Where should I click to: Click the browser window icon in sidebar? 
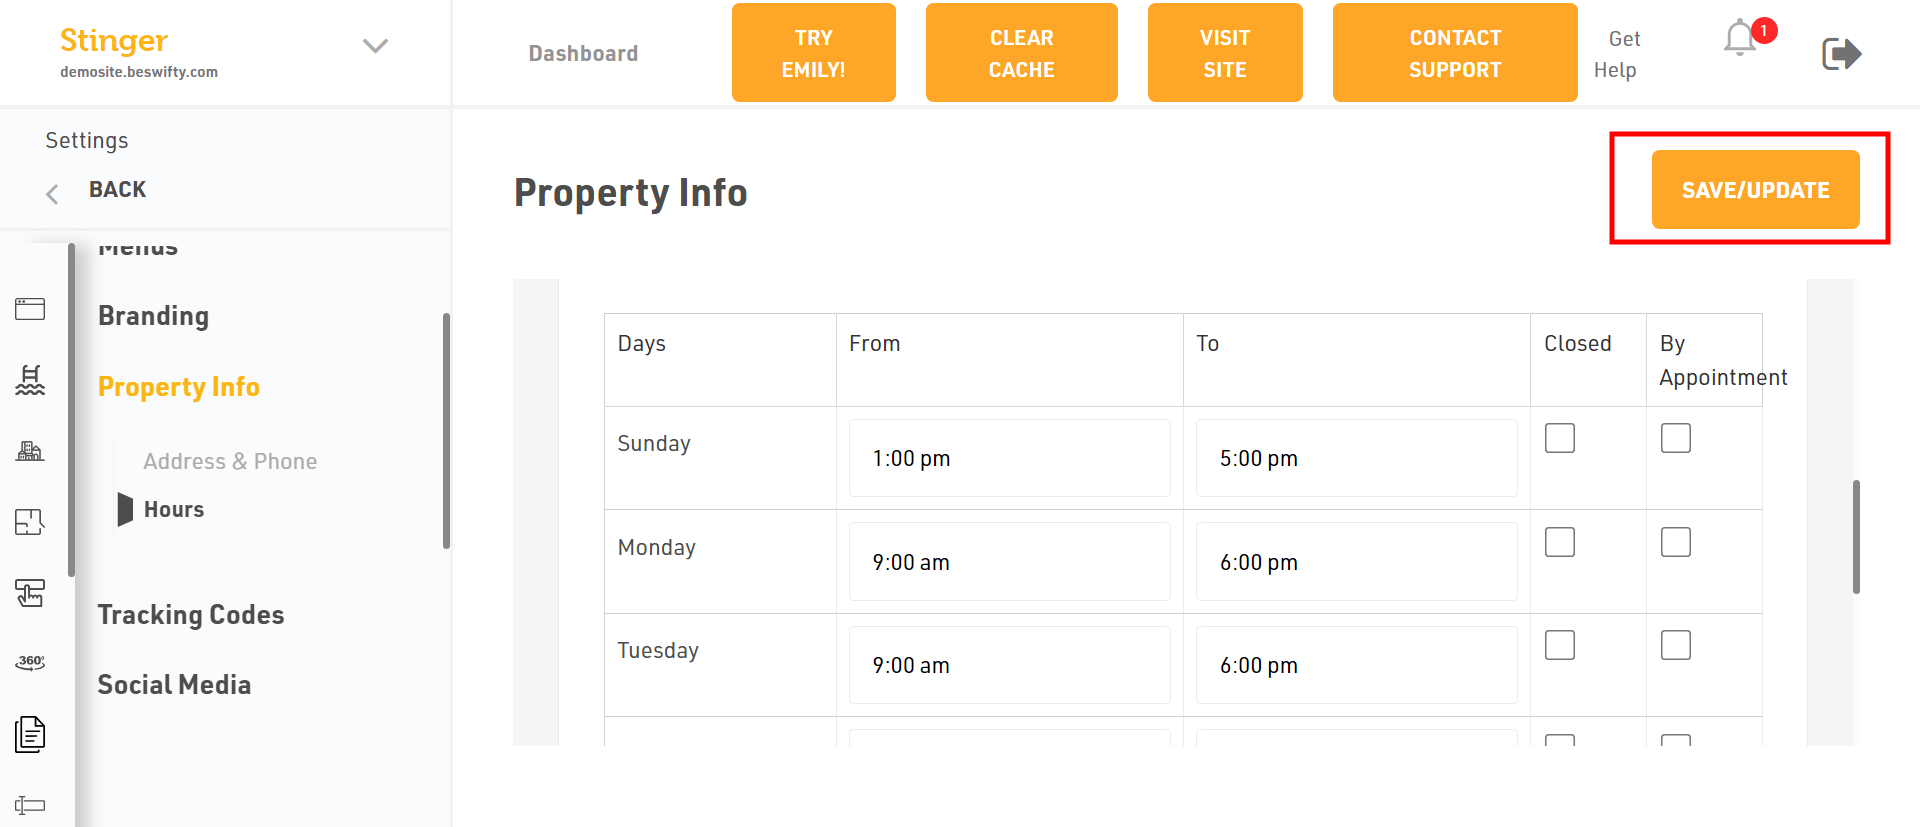(x=30, y=309)
